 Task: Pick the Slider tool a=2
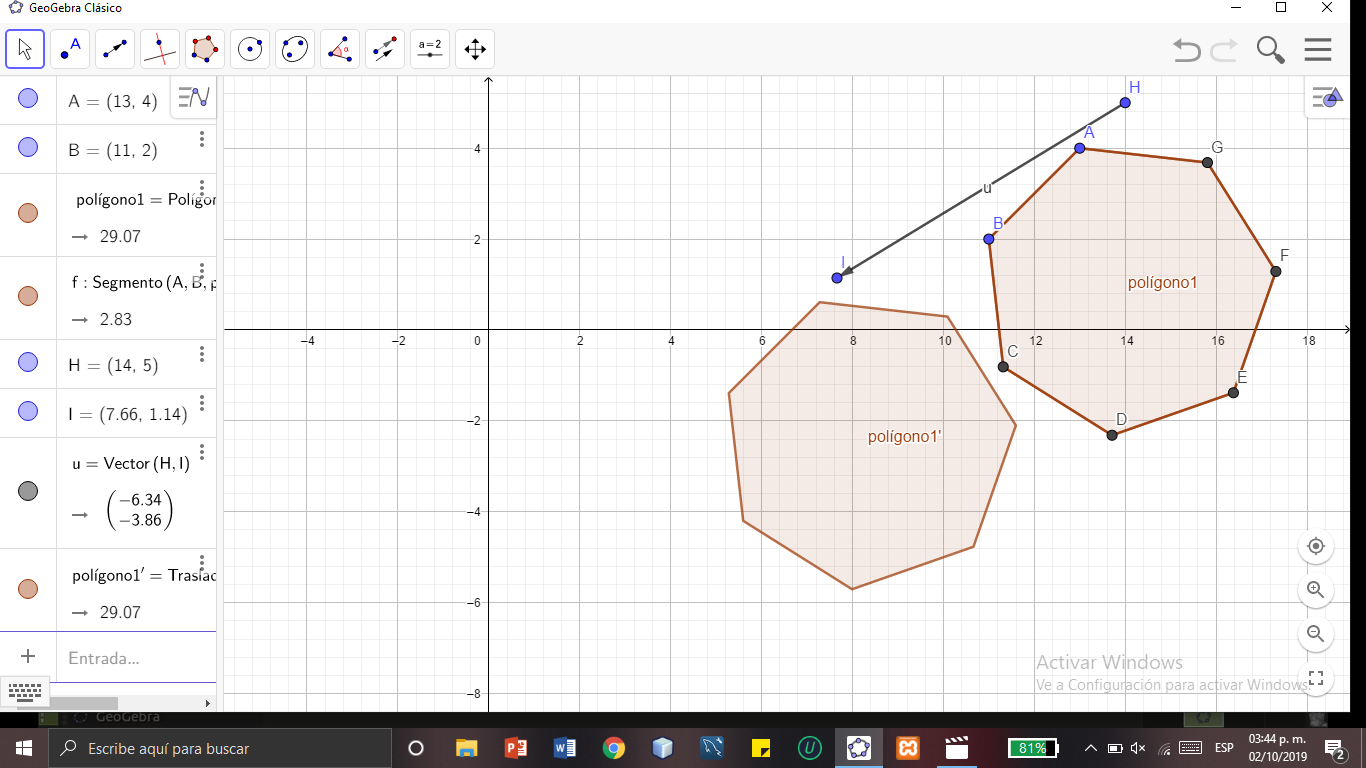click(429, 48)
